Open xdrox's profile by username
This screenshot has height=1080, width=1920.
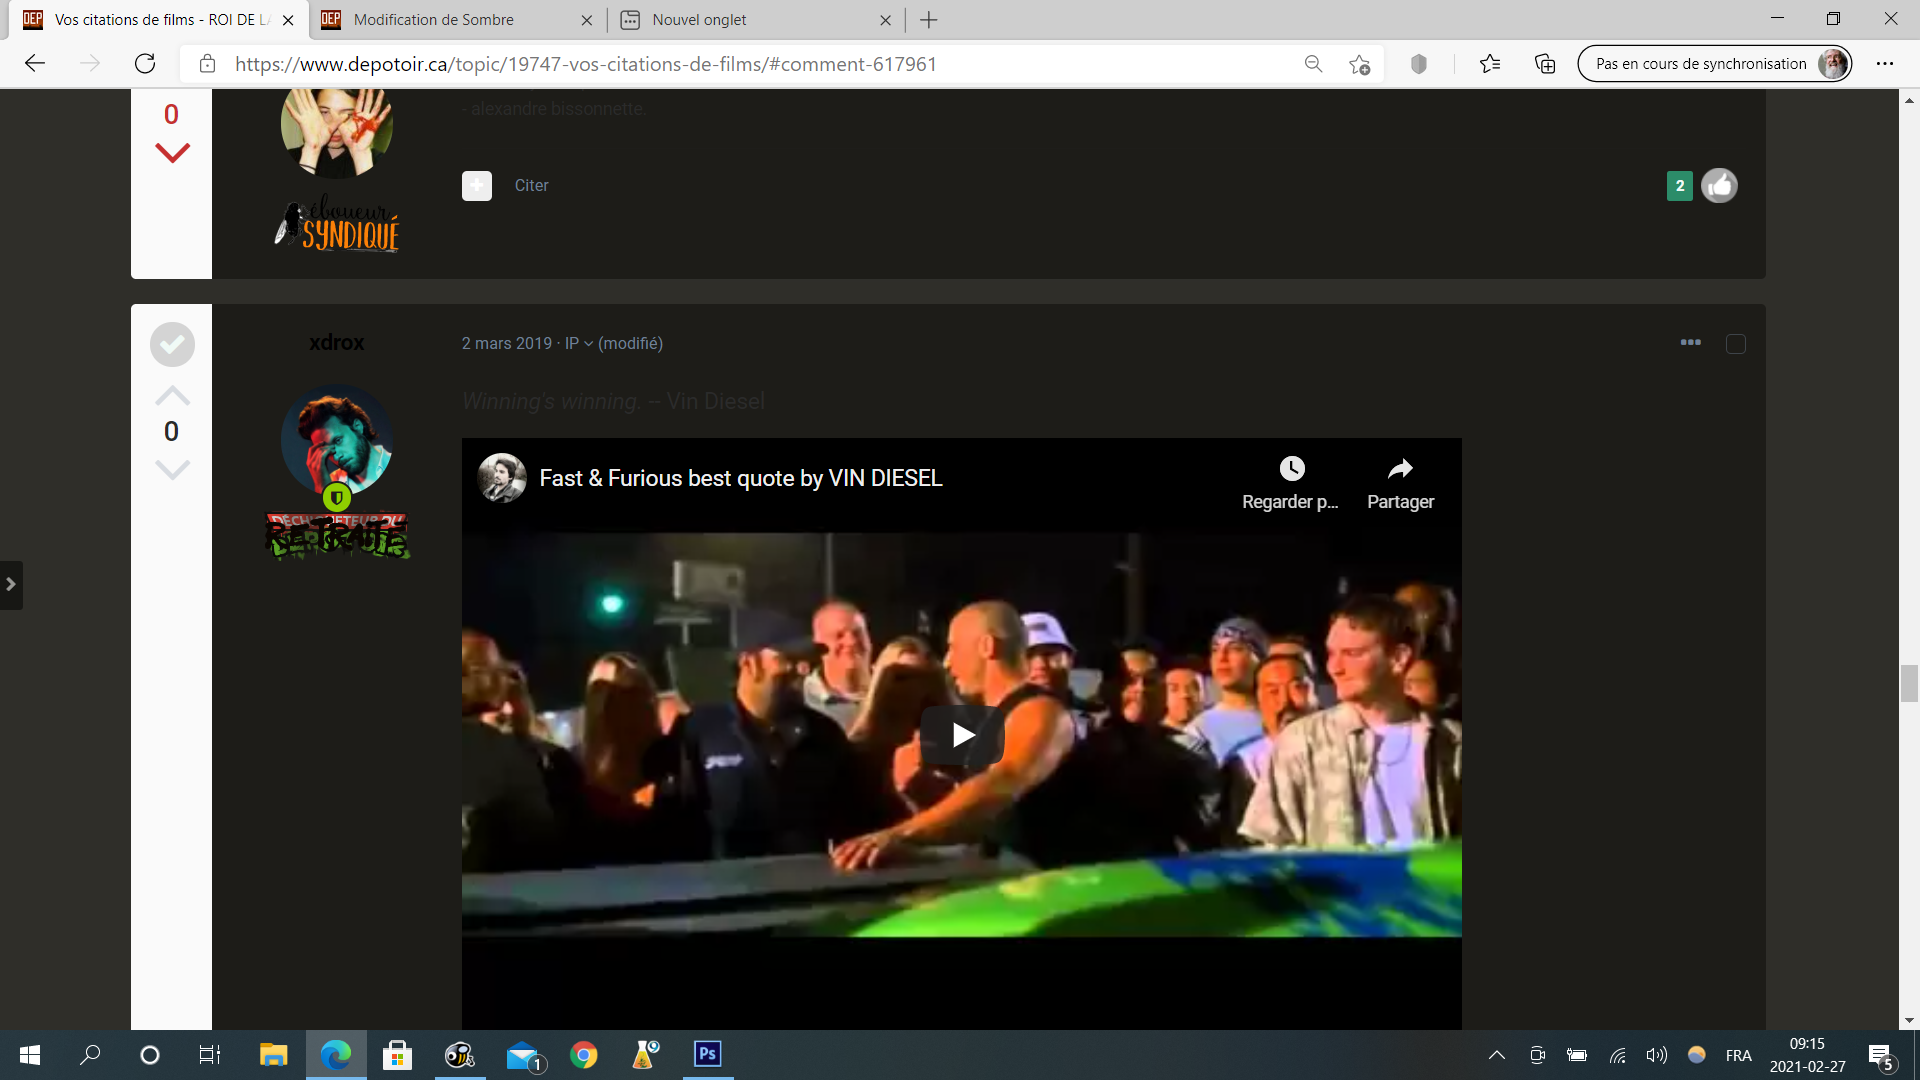337,342
